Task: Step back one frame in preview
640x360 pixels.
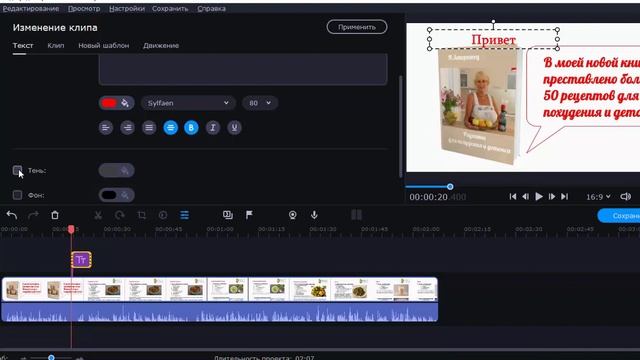Action: [x=526, y=197]
